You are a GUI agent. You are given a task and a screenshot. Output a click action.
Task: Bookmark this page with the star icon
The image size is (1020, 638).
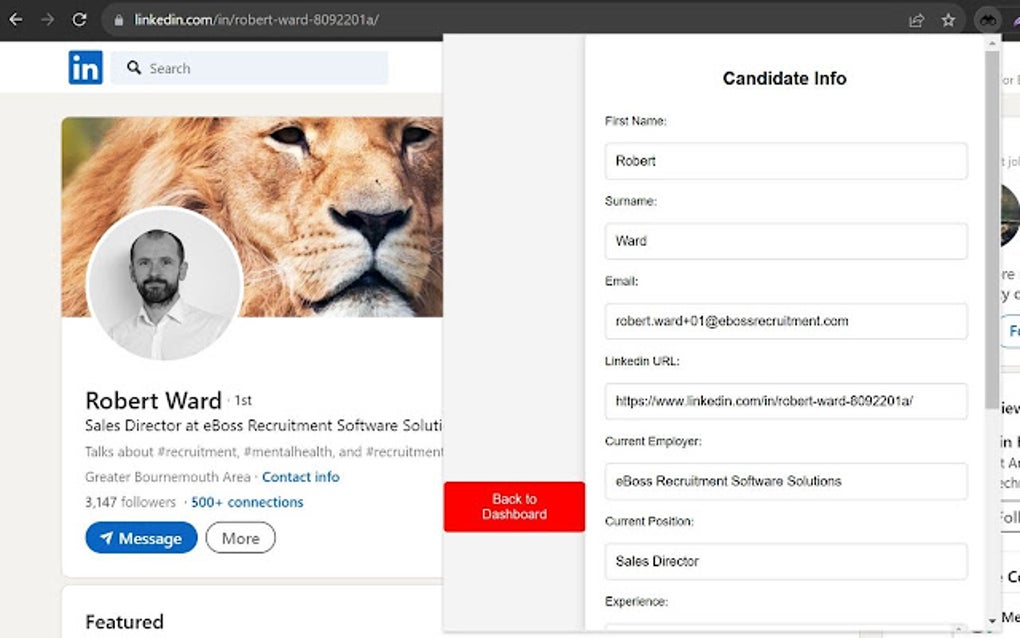(x=948, y=20)
